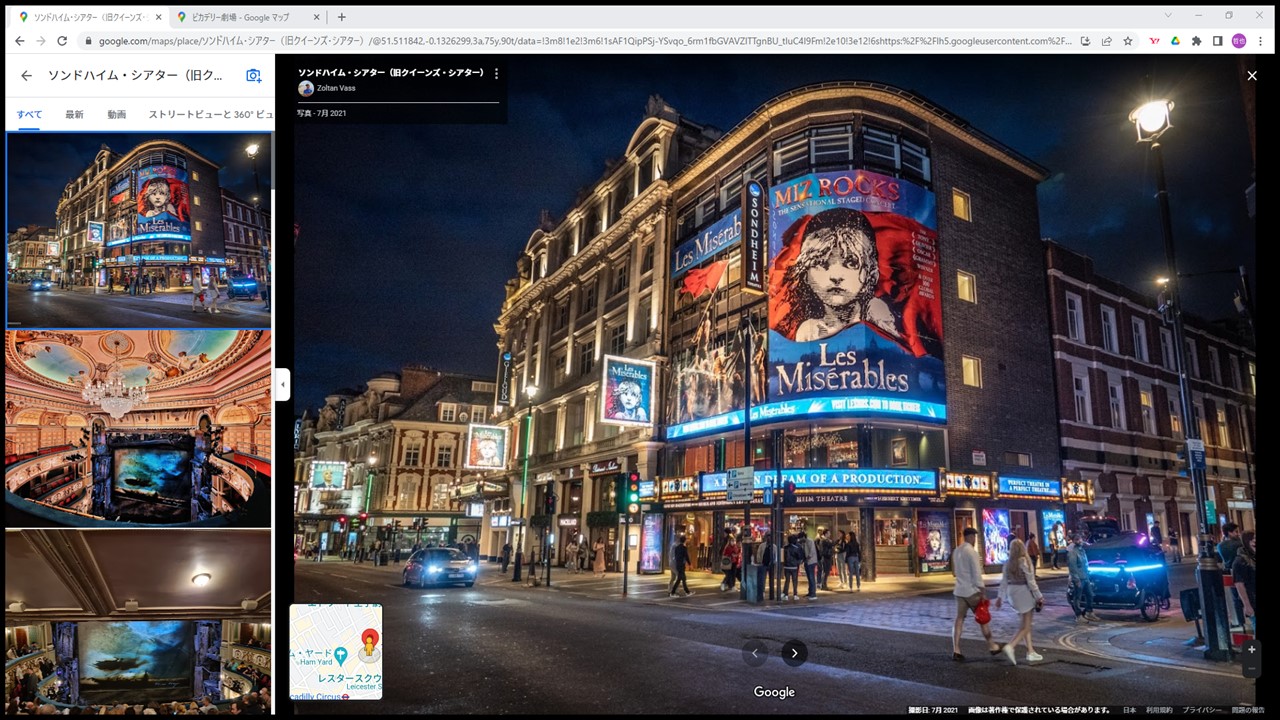Screen dimensions: 1280x720
Task: Click the 日本 footer link
Action: point(1129,710)
